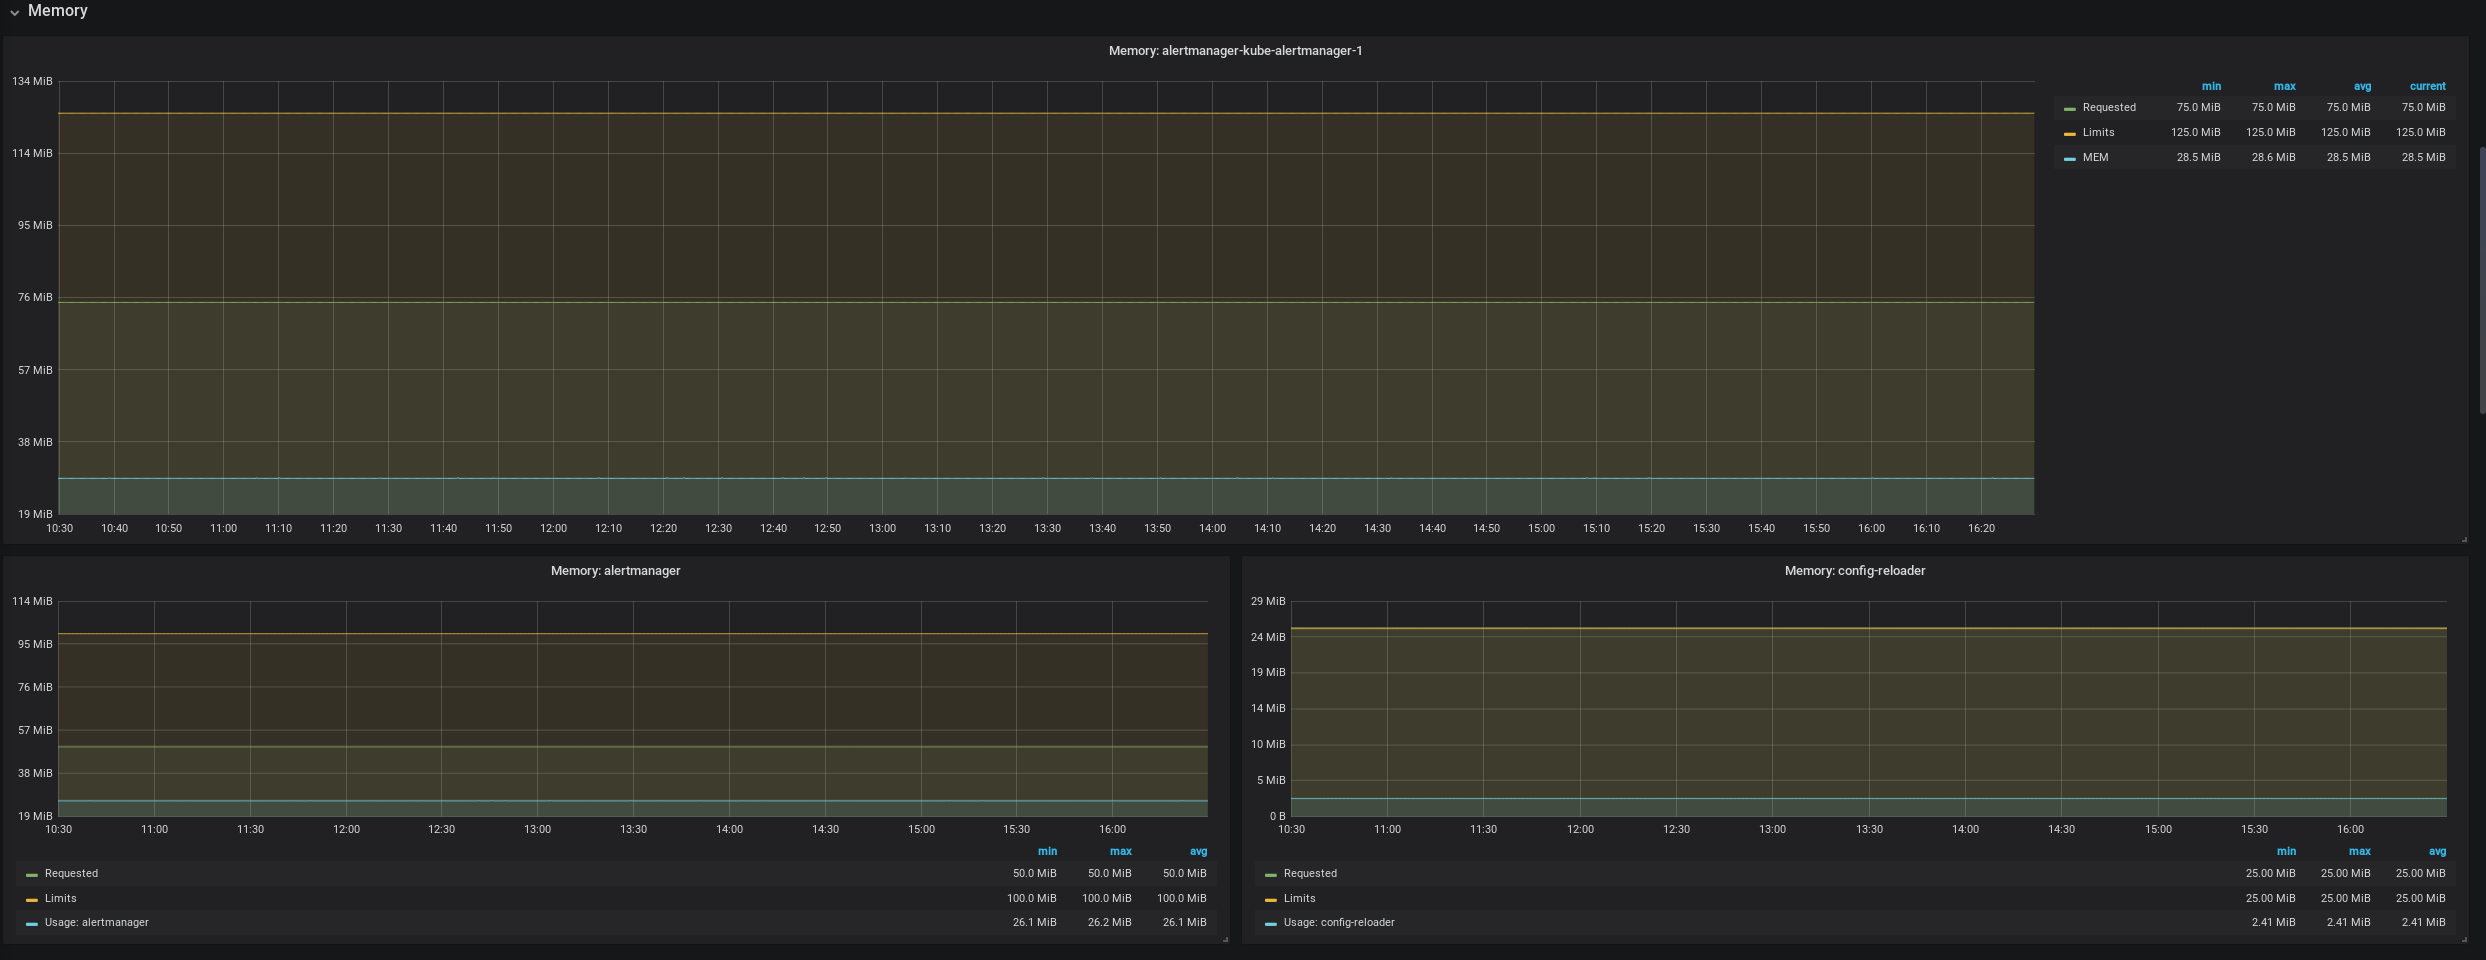Screen dimensions: 2486x960
Task: Click the resize handle of the alertmanager panel
Action: 1225,939
